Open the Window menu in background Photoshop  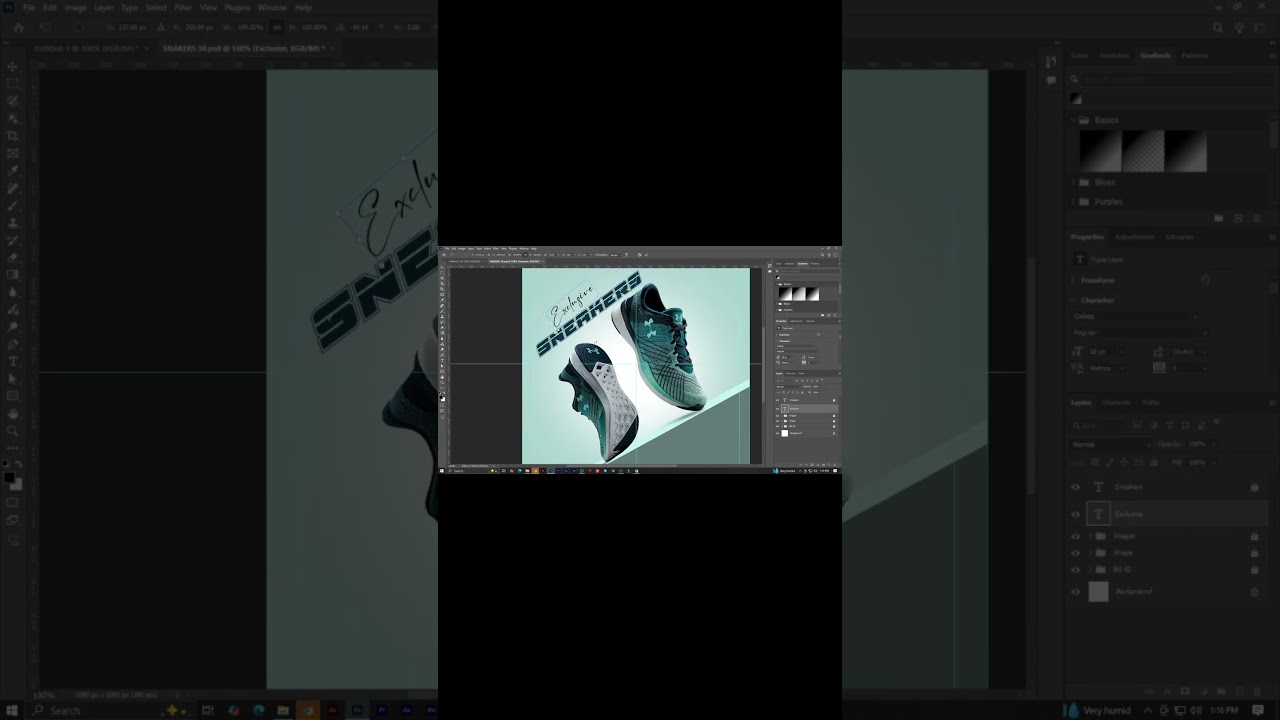272,7
